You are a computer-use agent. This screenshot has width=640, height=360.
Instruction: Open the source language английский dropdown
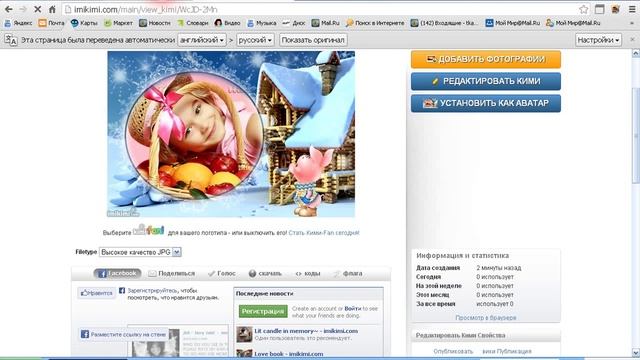202,40
